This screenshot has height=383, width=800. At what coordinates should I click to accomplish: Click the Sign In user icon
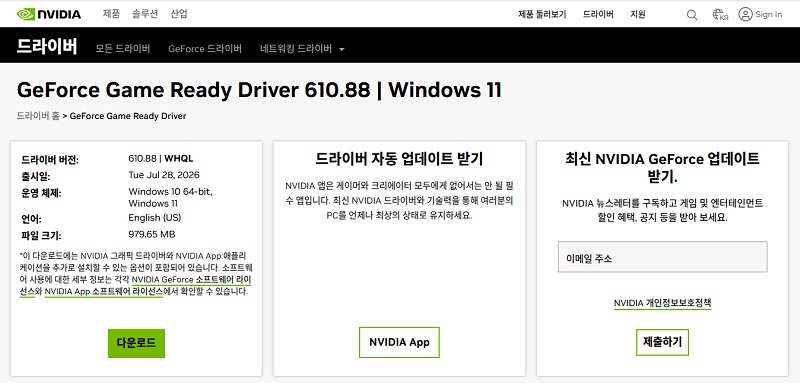pyautogui.click(x=745, y=14)
